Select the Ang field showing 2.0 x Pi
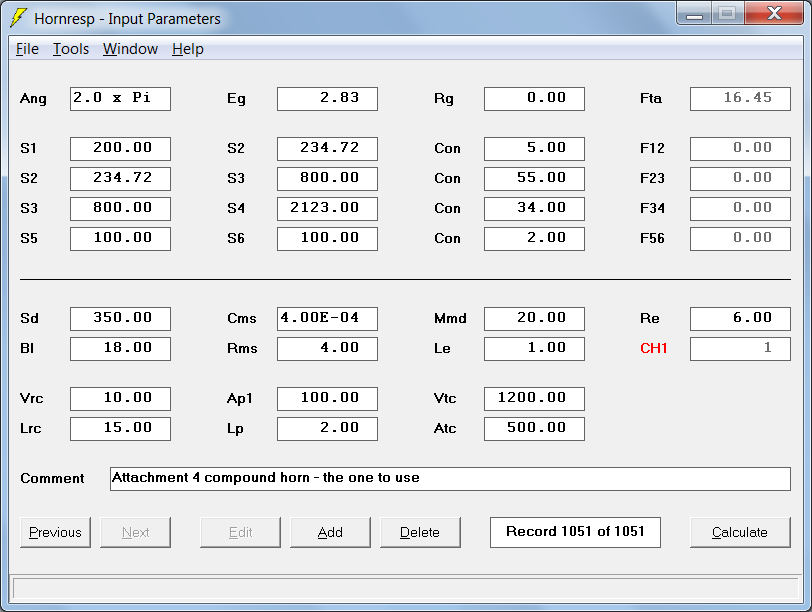 (x=120, y=99)
